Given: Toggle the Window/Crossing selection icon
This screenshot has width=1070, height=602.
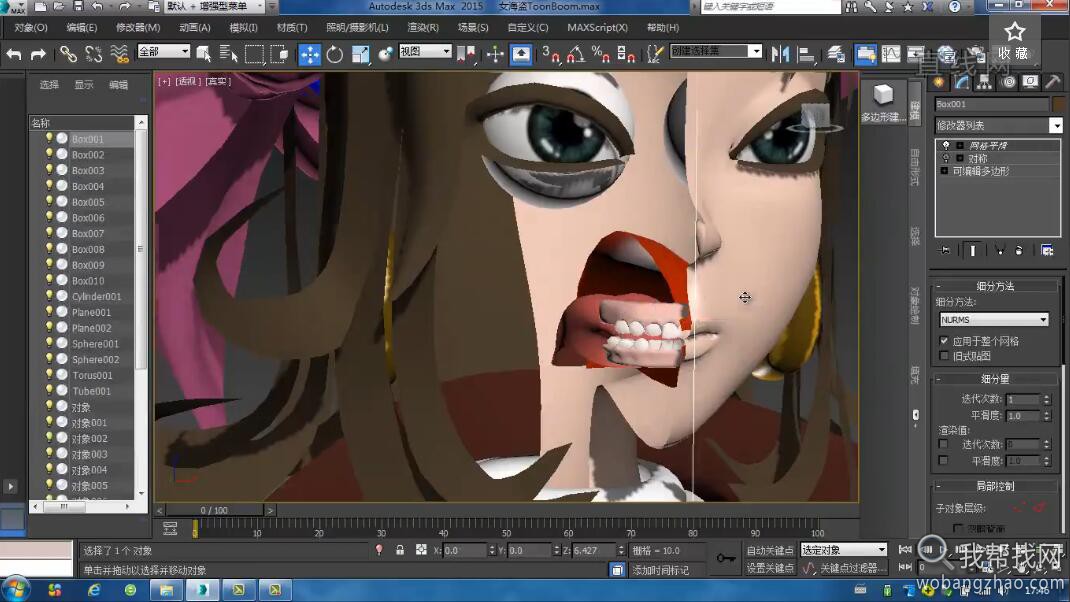Looking at the screenshot, I should (279, 54).
